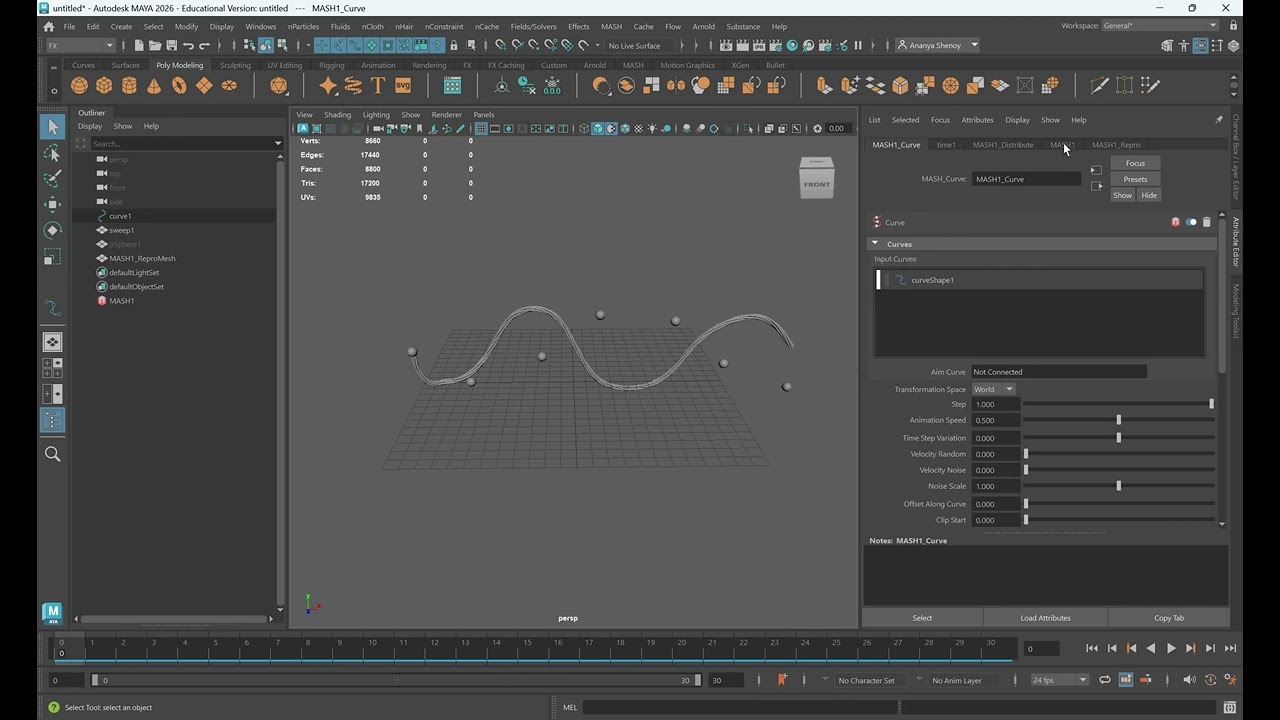Create a polygon disc from the shelf
Image resolution: width=1280 pixels, height=720 pixels.
(229, 86)
